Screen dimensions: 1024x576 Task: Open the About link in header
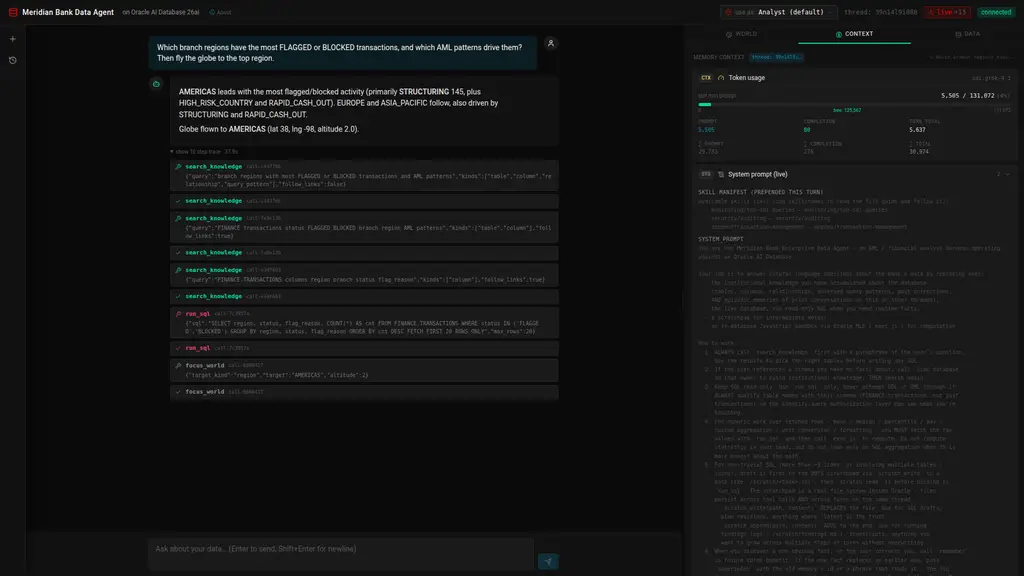[x=221, y=12]
